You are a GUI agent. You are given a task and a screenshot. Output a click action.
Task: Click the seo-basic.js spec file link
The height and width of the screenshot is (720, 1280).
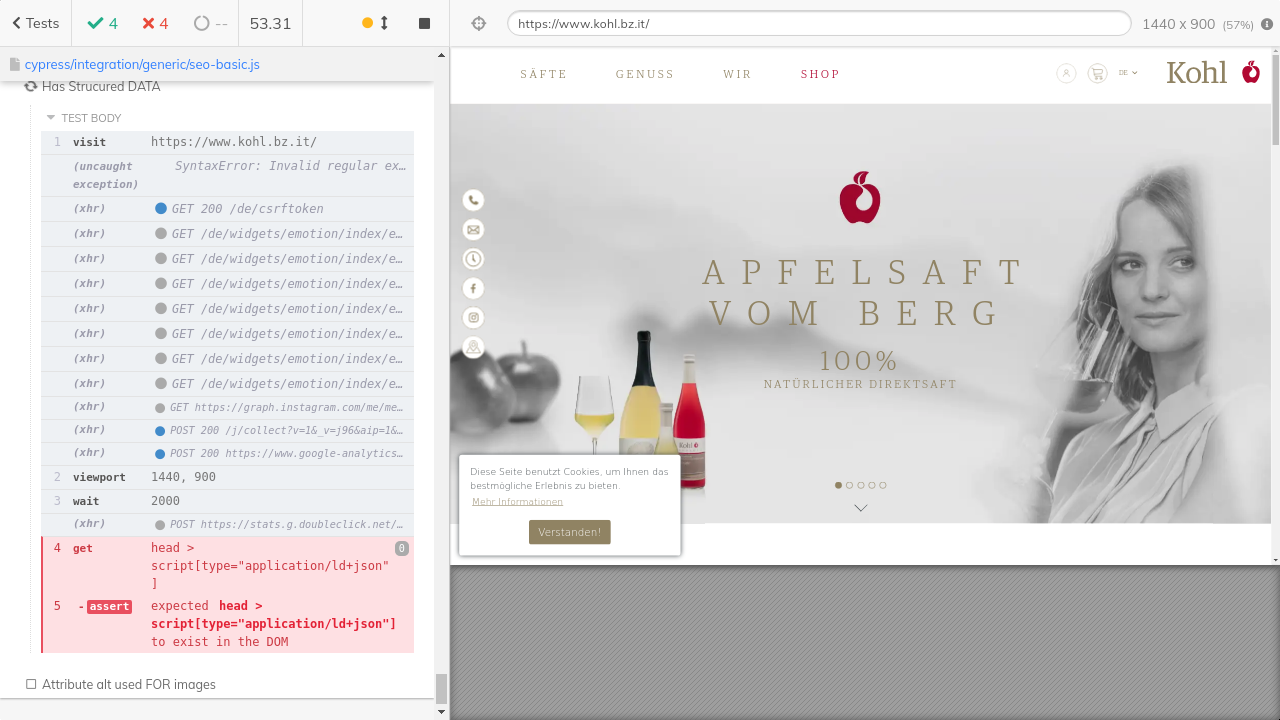[x=142, y=64]
